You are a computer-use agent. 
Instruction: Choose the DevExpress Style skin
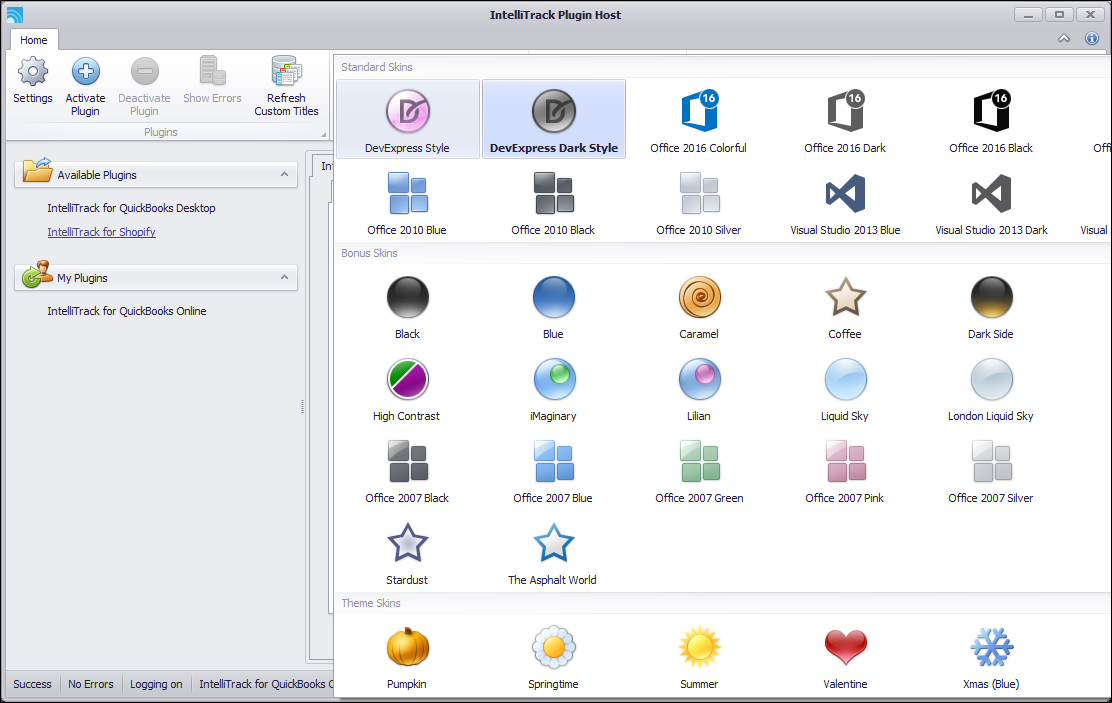click(x=408, y=118)
